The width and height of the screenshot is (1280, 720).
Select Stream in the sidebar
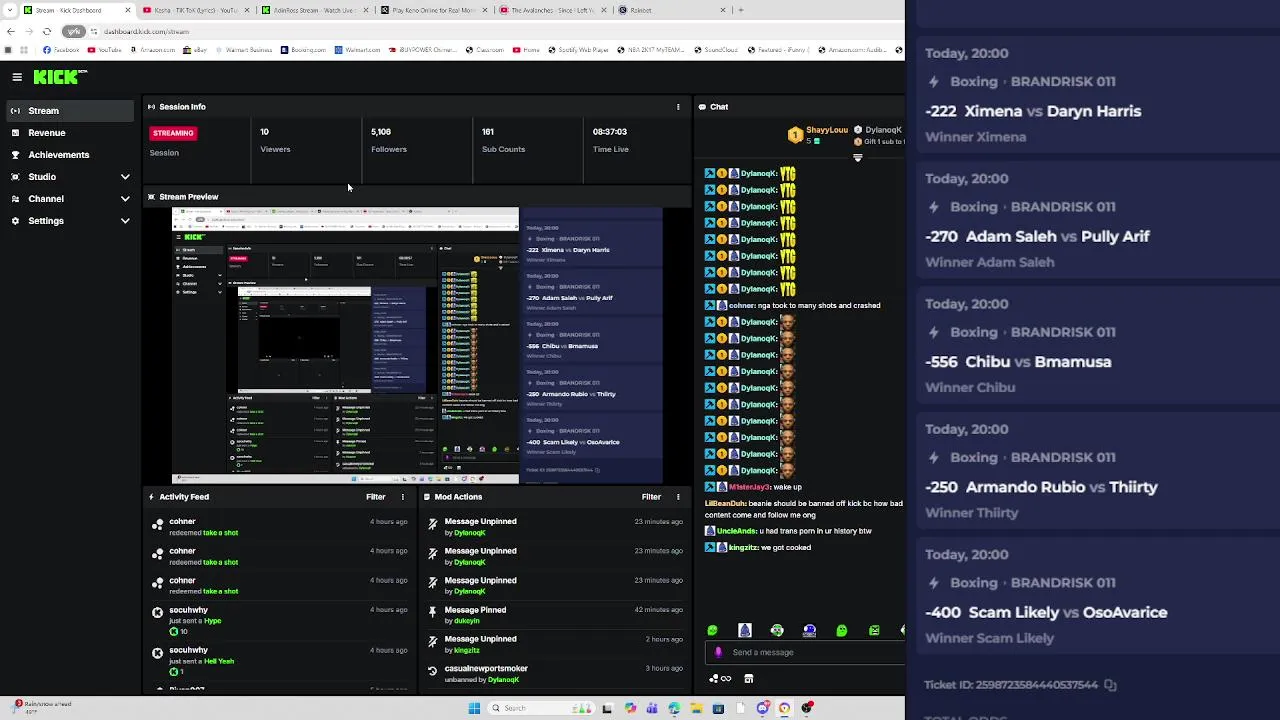coord(70,111)
